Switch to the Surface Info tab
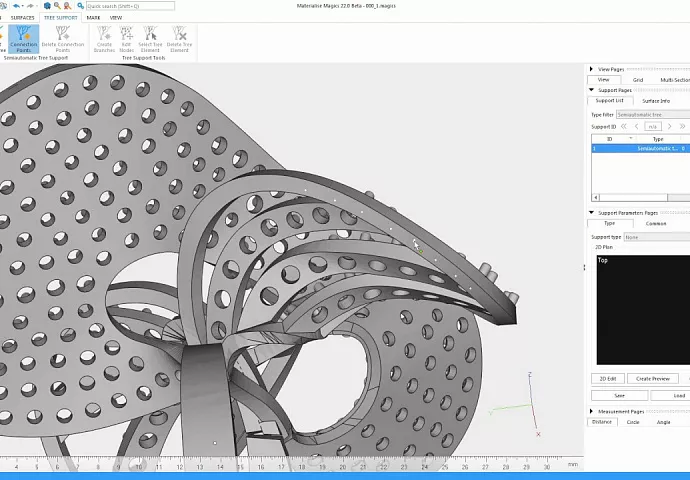 click(x=656, y=101)
